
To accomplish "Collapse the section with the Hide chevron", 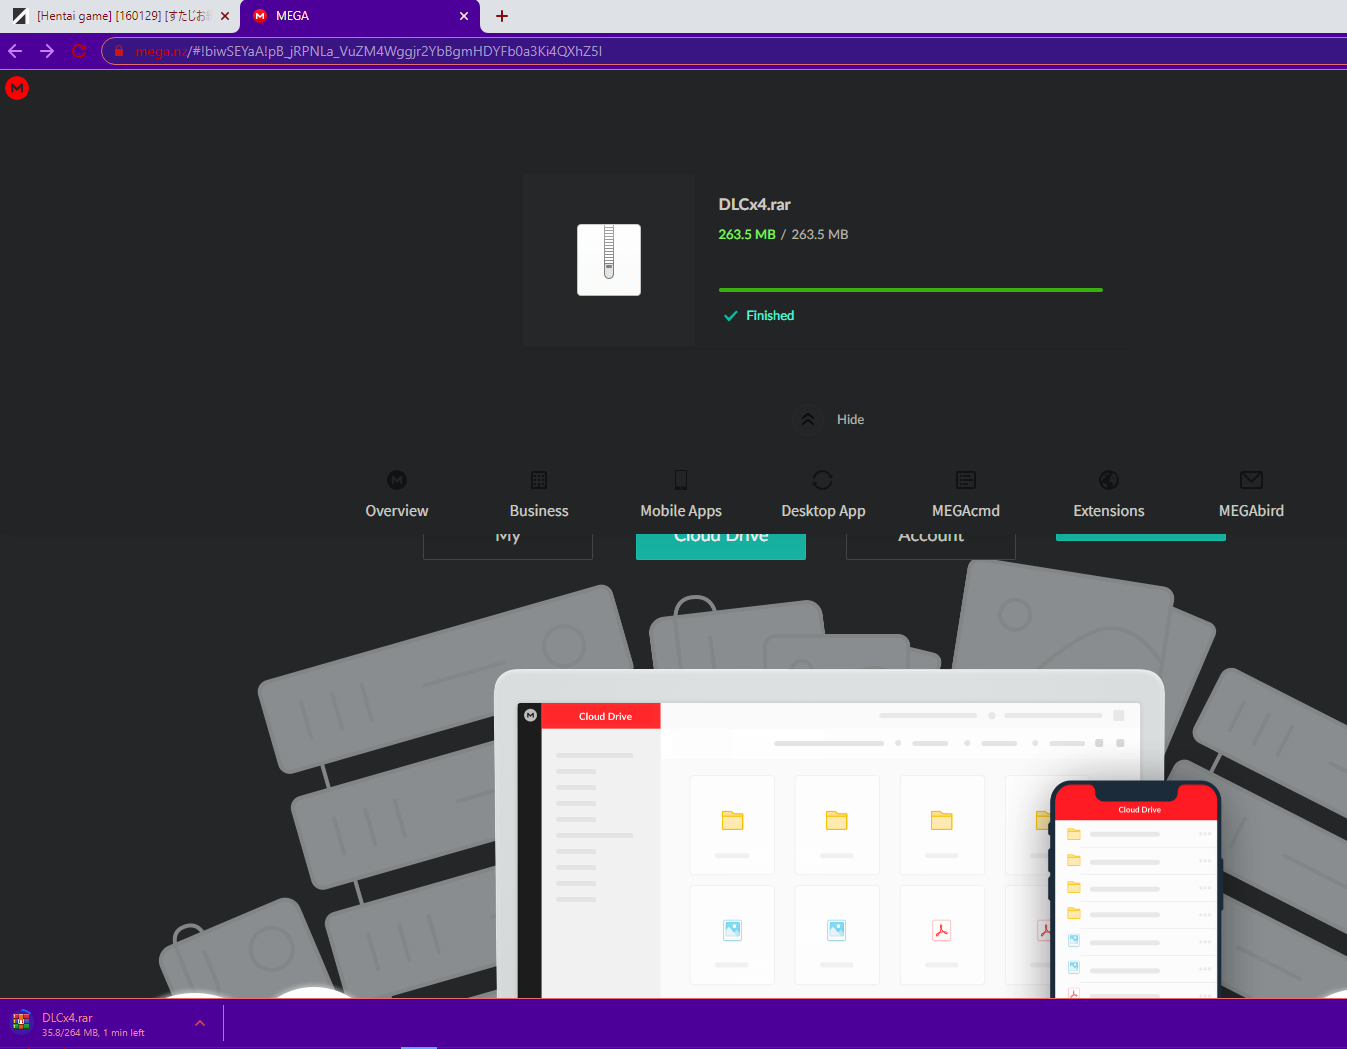I will point(808,419).
